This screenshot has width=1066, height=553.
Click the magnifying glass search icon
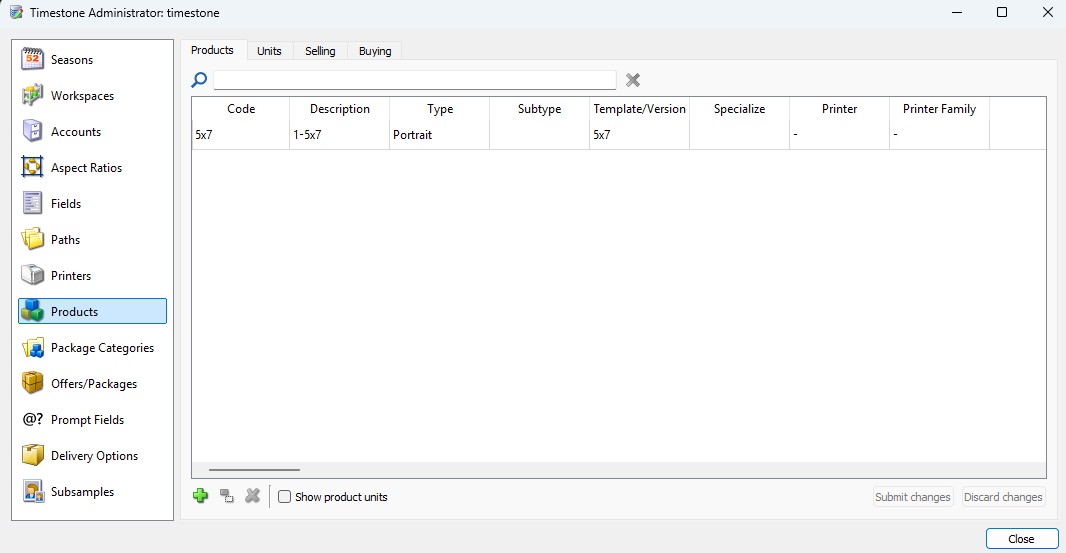[x=200, y=80]
